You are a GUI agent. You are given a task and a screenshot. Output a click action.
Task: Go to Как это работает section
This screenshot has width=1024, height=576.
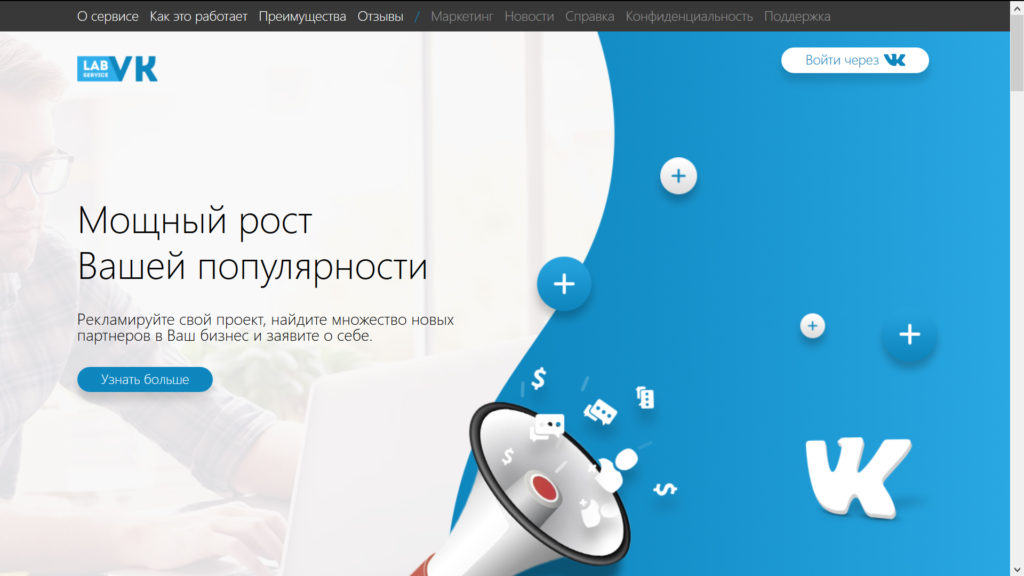pos(199,16)
